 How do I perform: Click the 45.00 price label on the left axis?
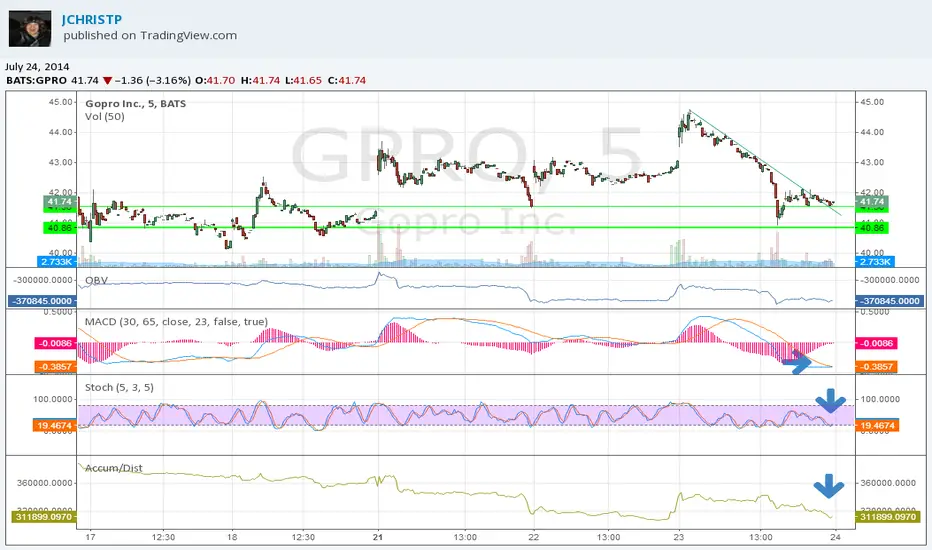(60, 102)
